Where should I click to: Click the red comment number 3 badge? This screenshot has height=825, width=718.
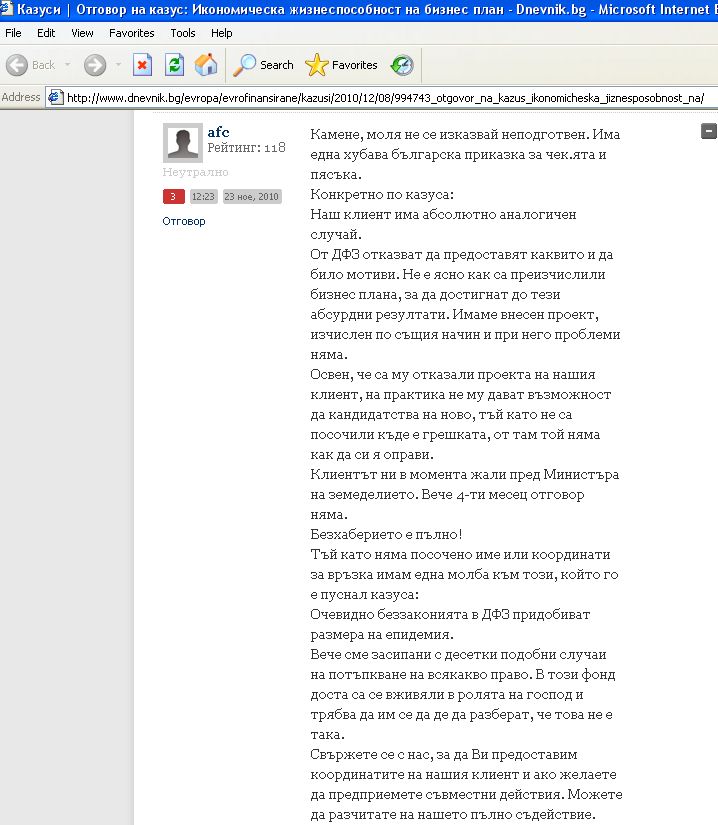tap(173, 196)
